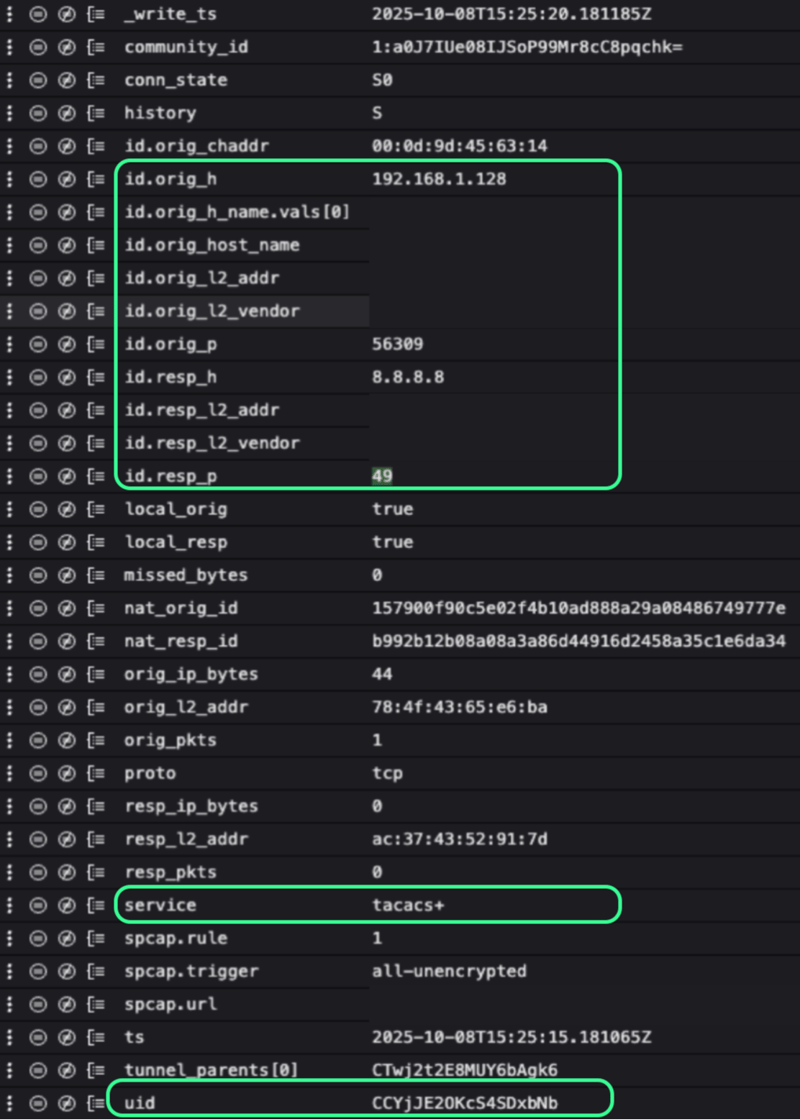The width and height of the screenshot is (800, 1119).
Task: Filter for the uid value icon
Action: [x=39, y=1102]
